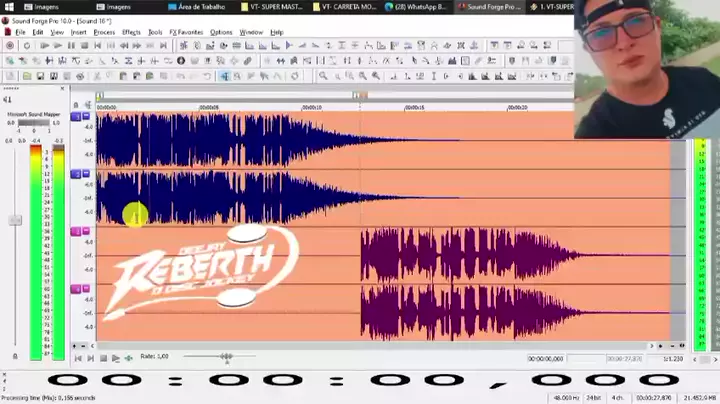Click the playback Rate slider handle
The image size is (720, 404).
[x=226, y=357]
